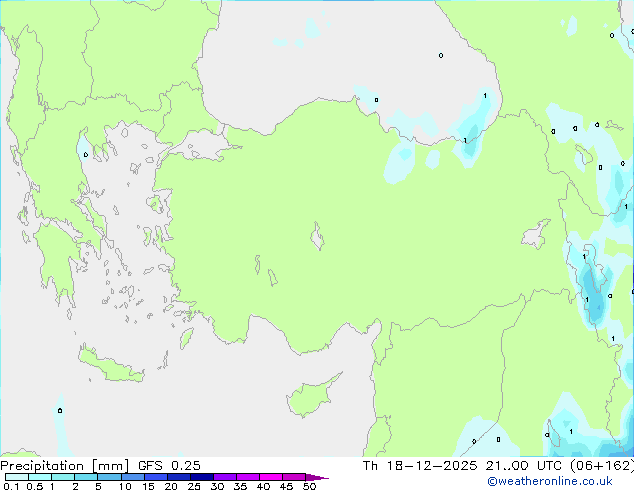Screen dimensions: 634x490
Task: Select the 35–40 mm violet legend swatch
Action: pos(248,477)
